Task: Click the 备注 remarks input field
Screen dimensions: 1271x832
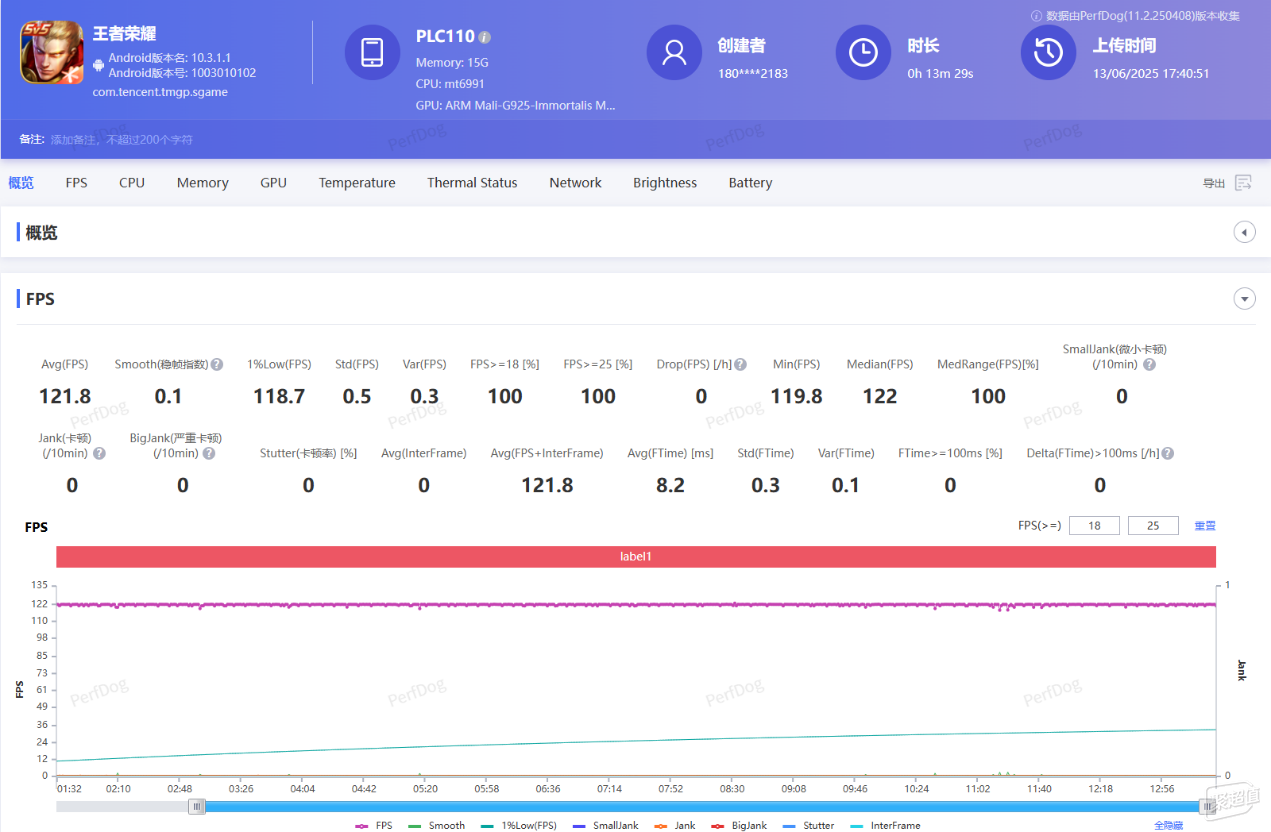Action: 122,140
